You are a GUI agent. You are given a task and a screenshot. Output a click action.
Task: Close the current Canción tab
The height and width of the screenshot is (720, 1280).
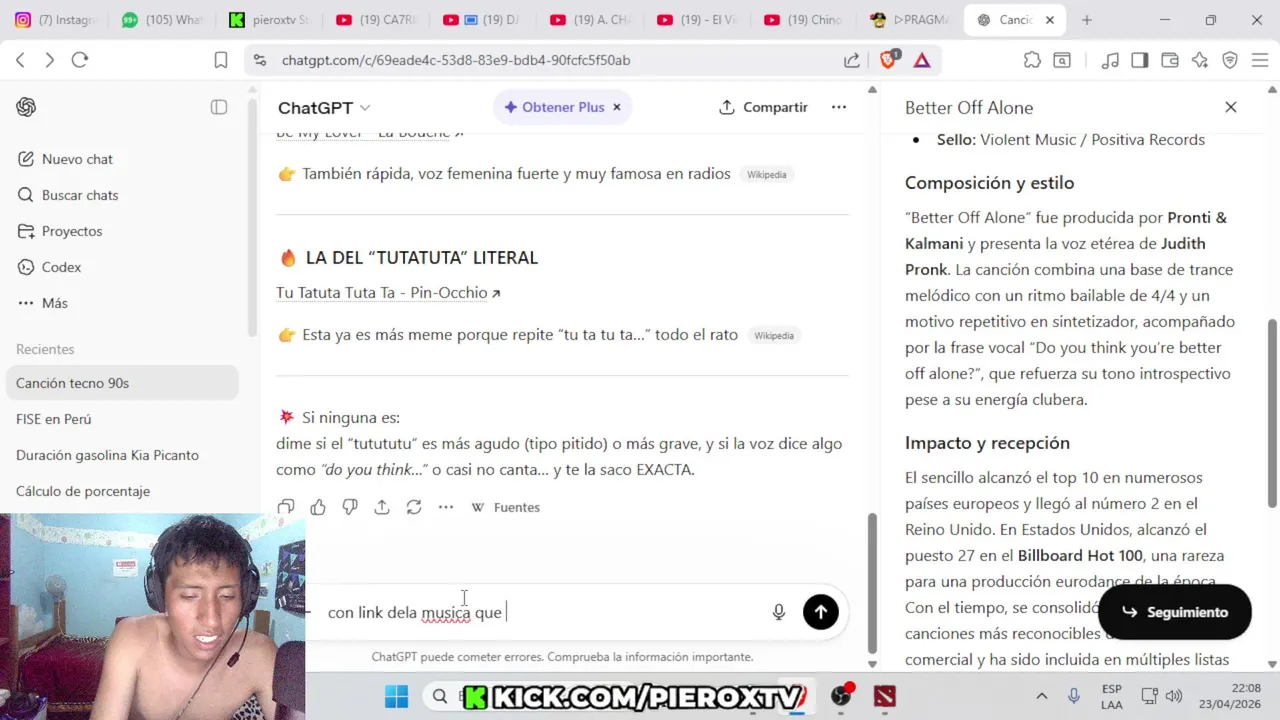(1049, 20)
